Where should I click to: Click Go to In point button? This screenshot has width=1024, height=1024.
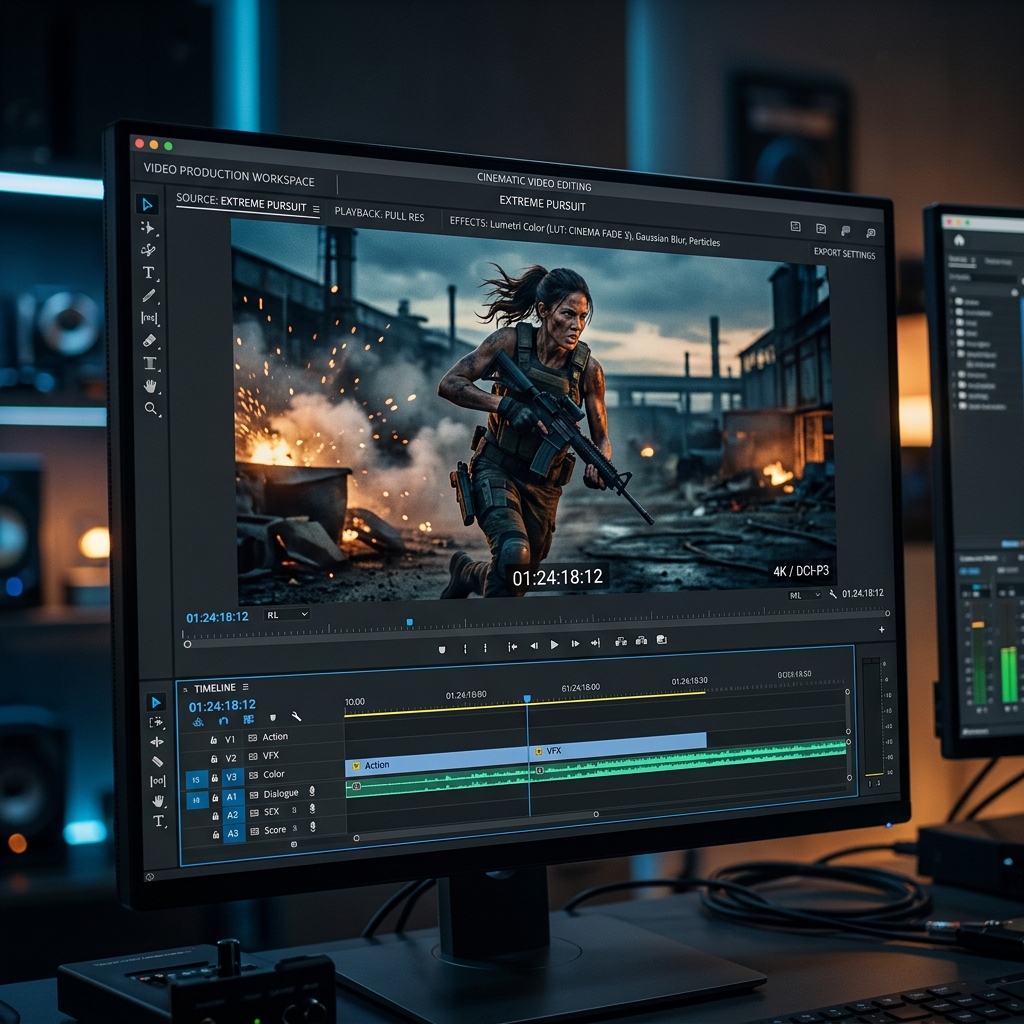point(513,647)
